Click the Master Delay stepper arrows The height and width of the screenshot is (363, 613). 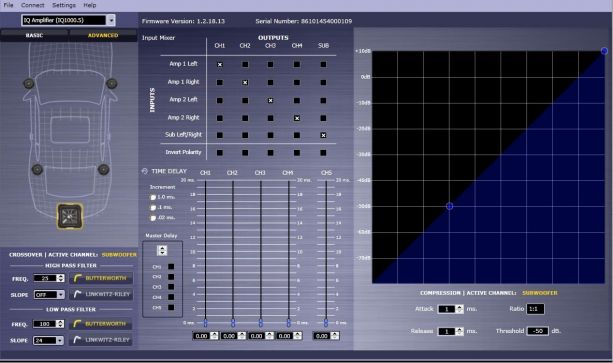tap(162, 250)
